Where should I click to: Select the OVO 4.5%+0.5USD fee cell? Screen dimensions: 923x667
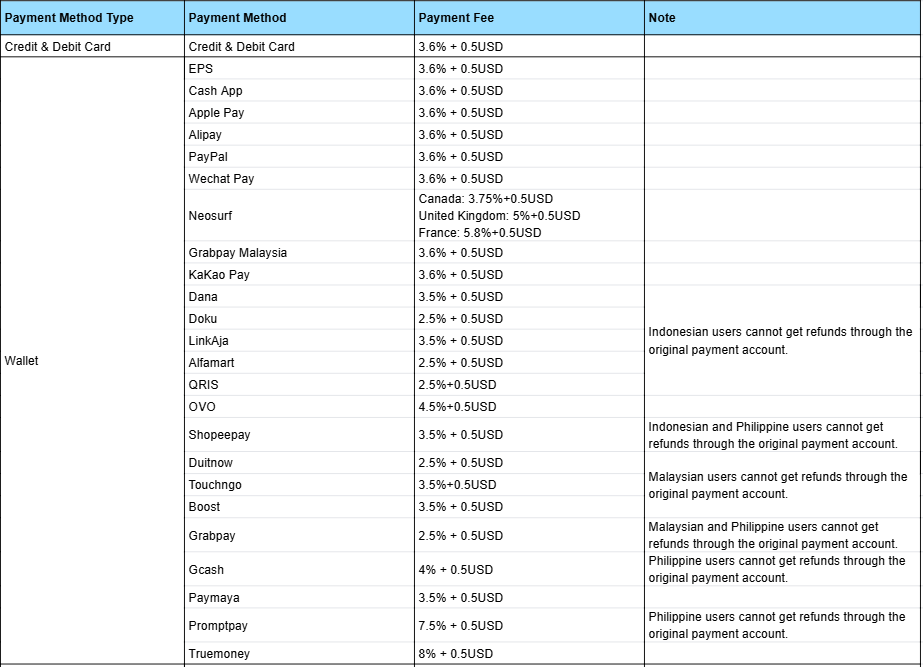tap(457, 407)
